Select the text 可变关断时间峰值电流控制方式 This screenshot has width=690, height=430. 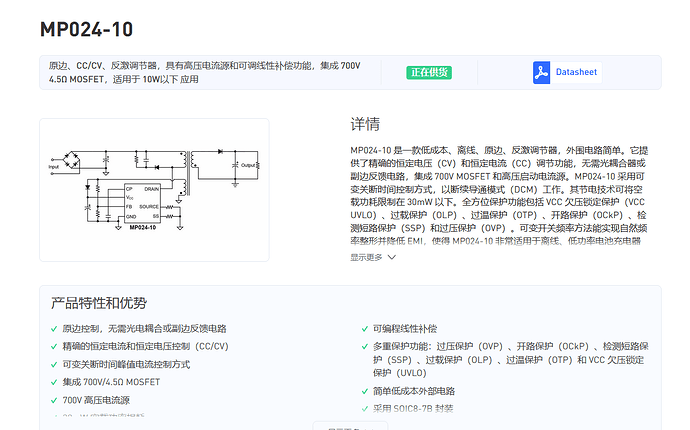126,364
